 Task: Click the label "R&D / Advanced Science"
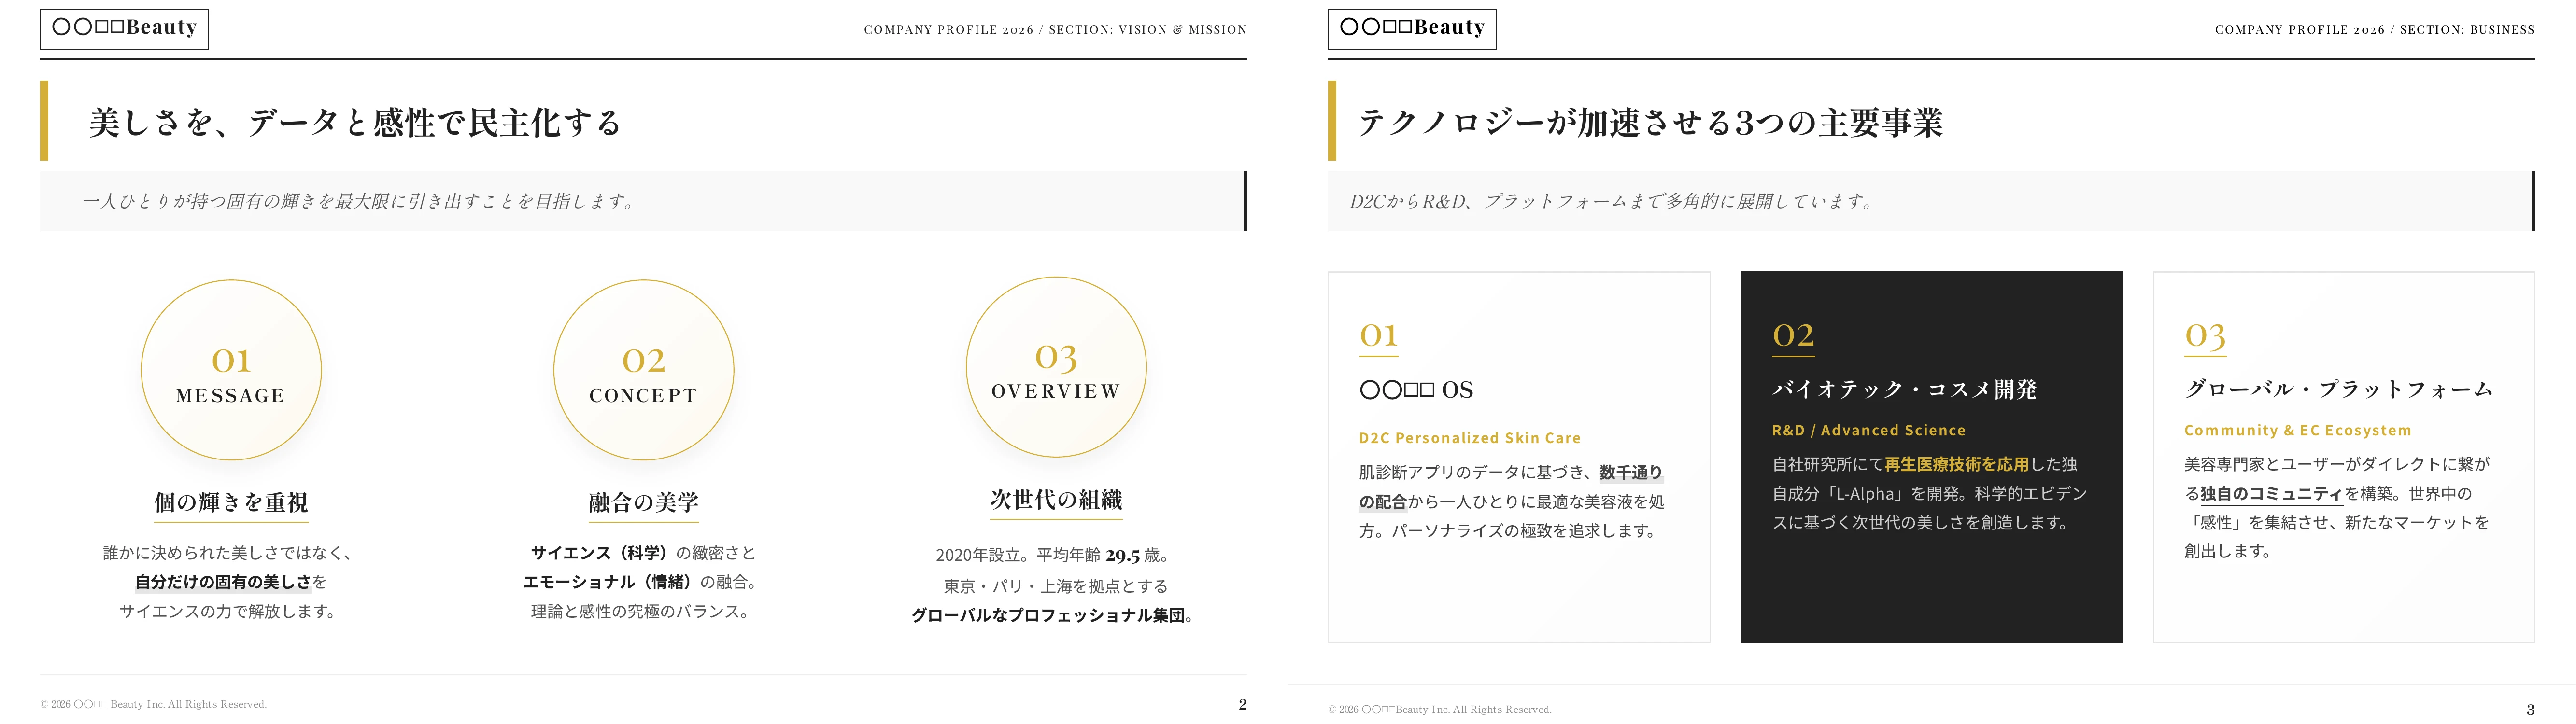pos(1869,430)
